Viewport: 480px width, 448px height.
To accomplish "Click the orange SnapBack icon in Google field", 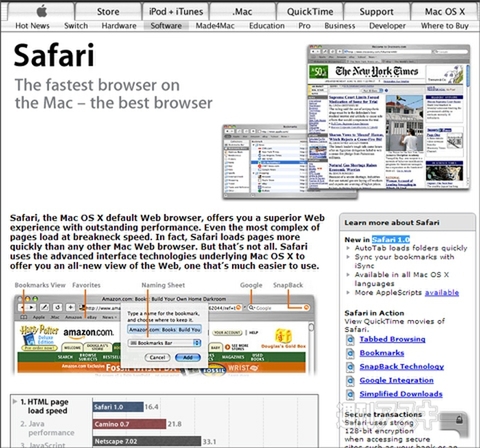I will pos(306,308).
